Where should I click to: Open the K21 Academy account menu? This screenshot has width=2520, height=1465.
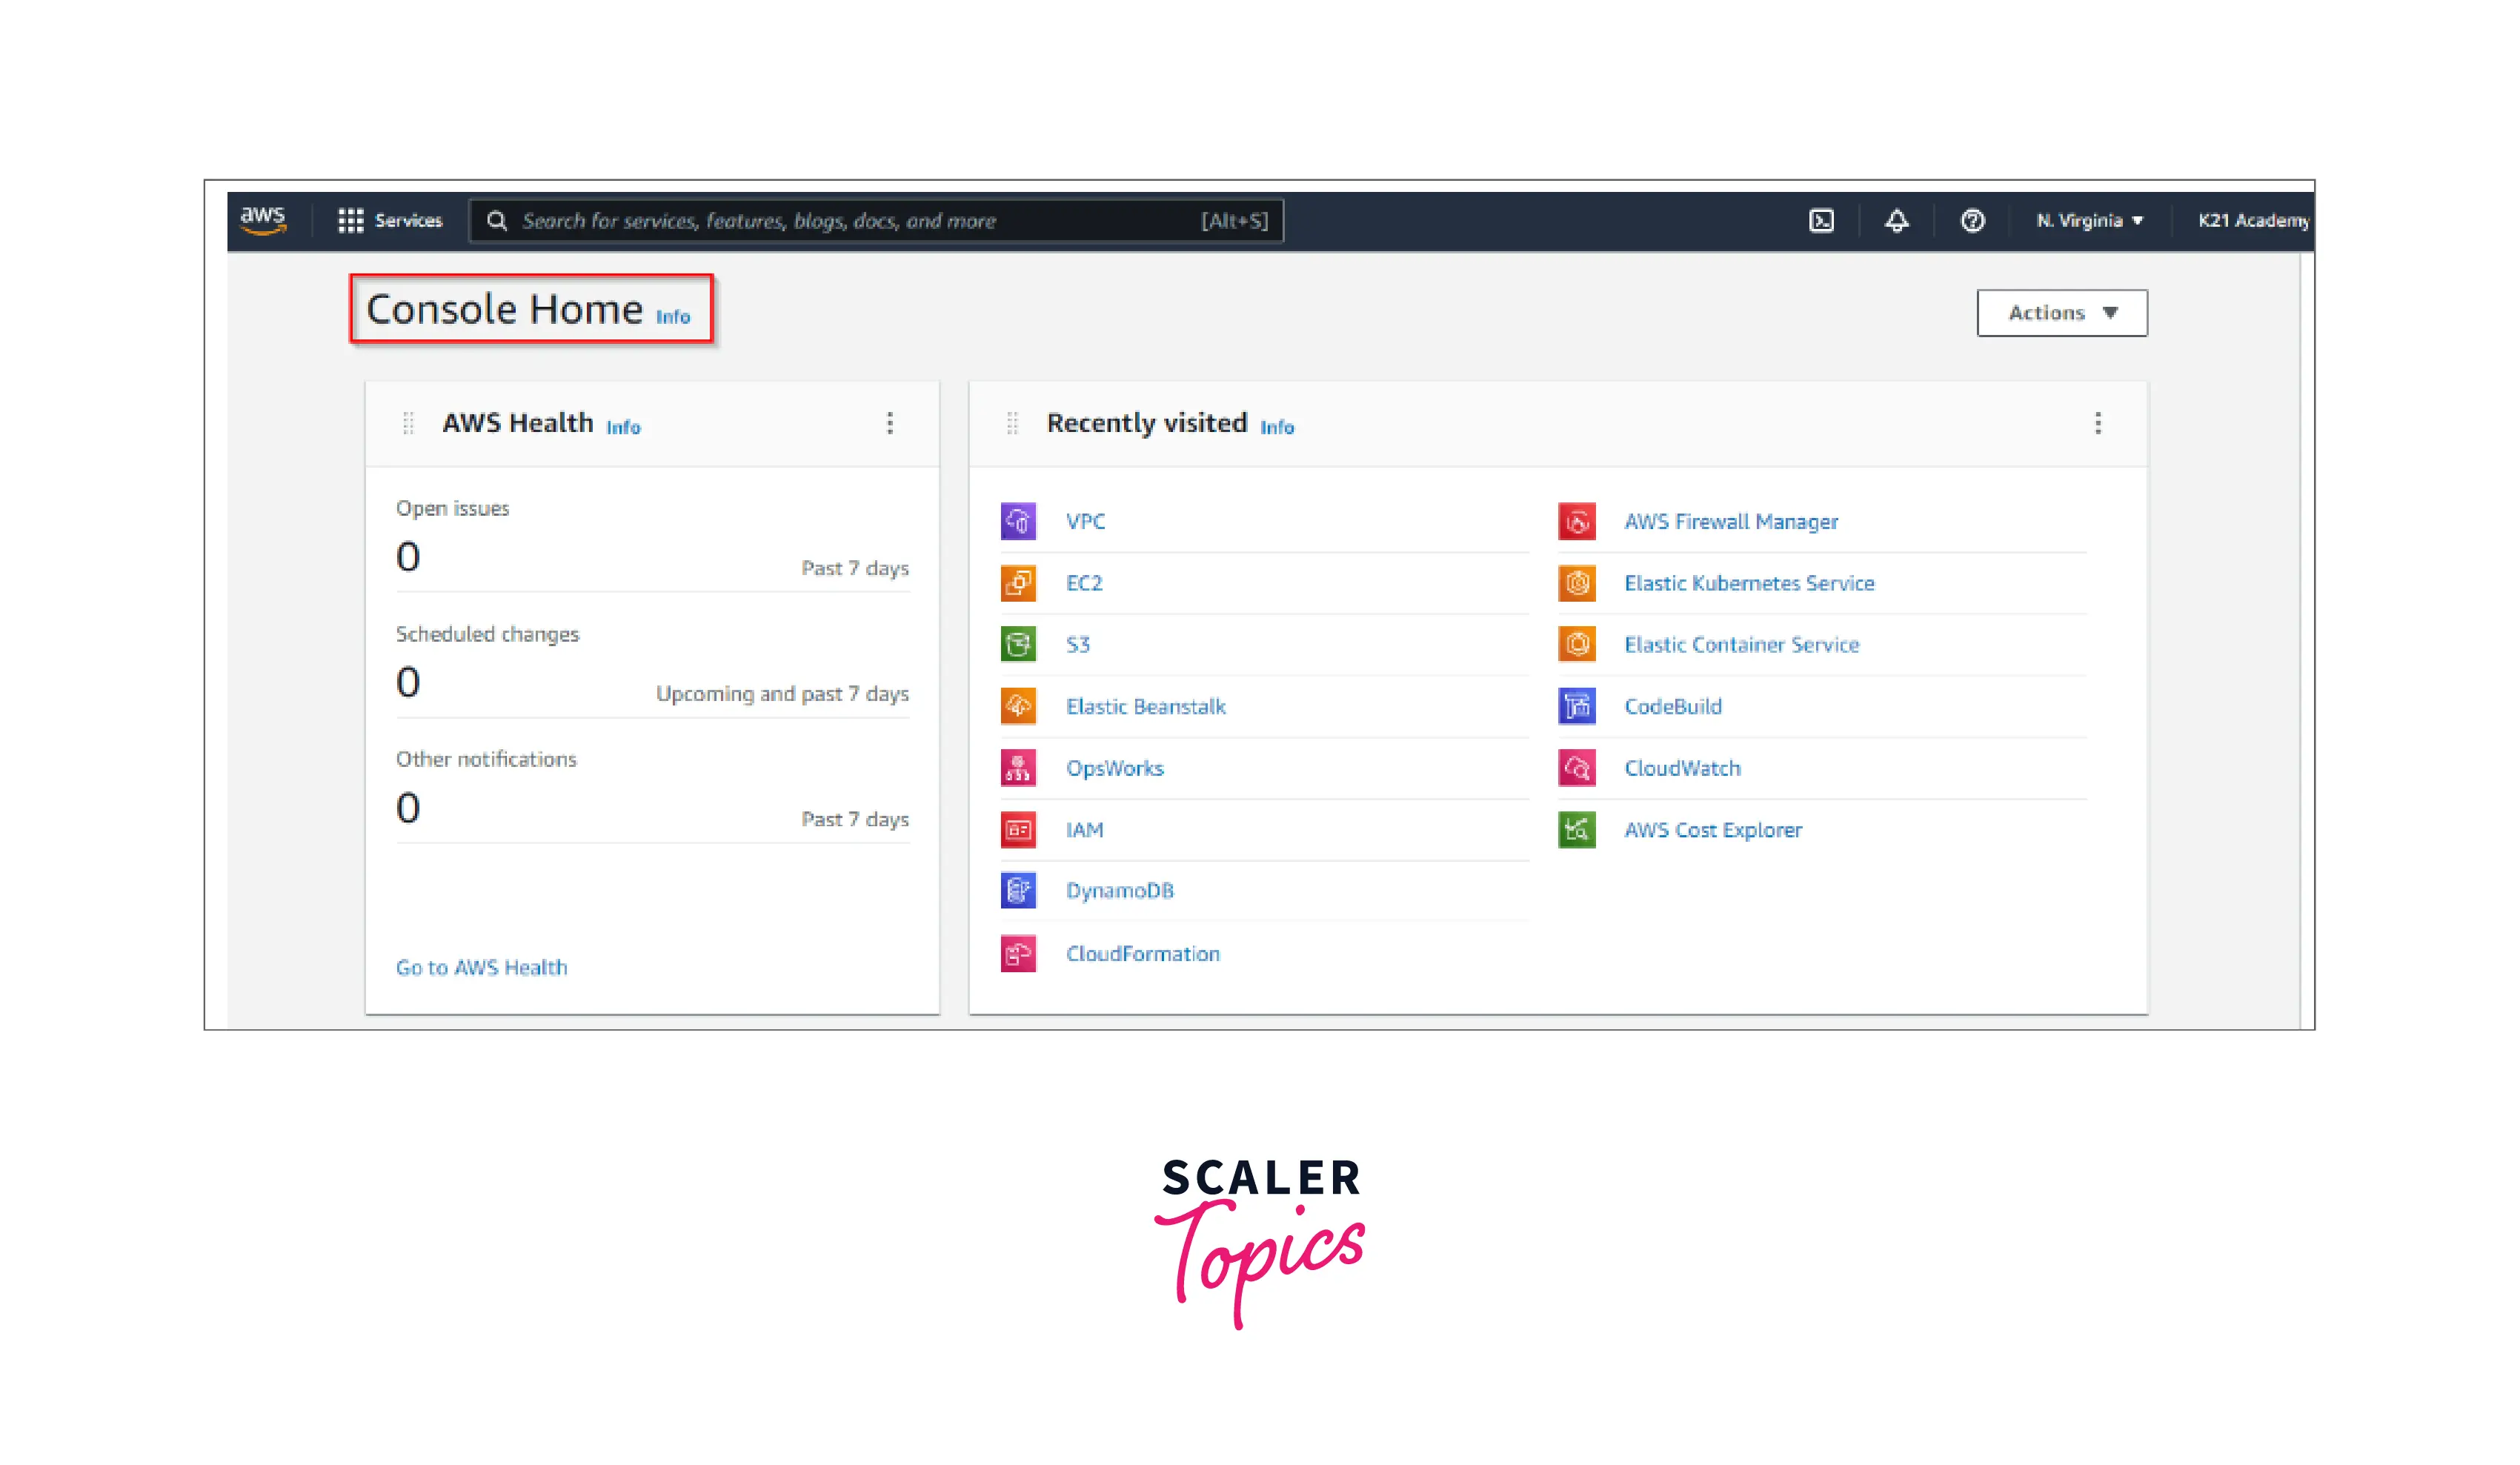coord(2252,220)
